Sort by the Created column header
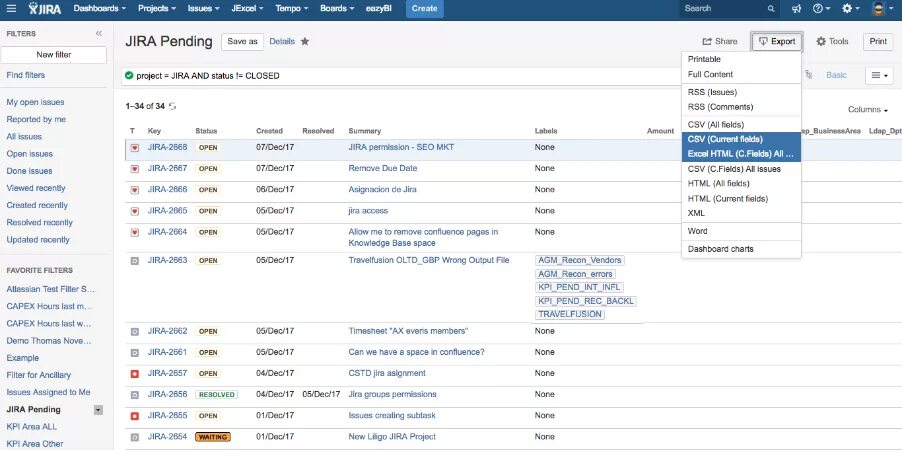 pos(269,131)
